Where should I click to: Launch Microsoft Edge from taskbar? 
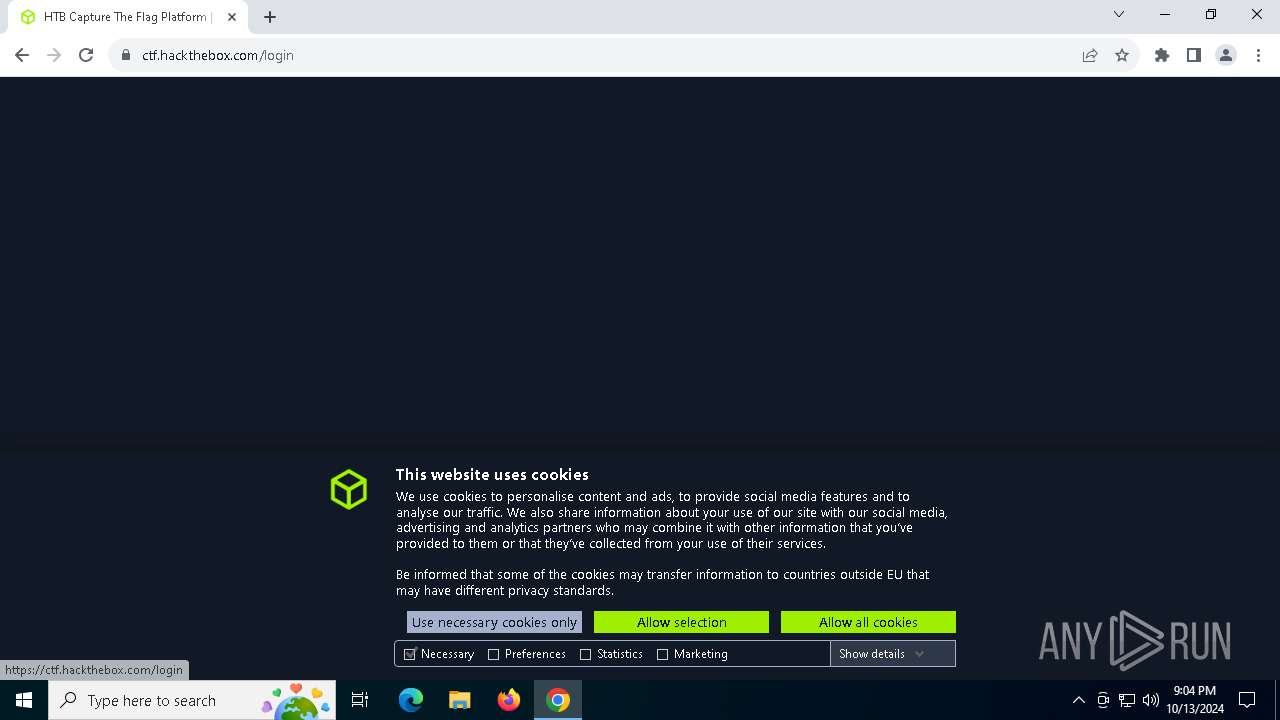click(x=411, y=700)
